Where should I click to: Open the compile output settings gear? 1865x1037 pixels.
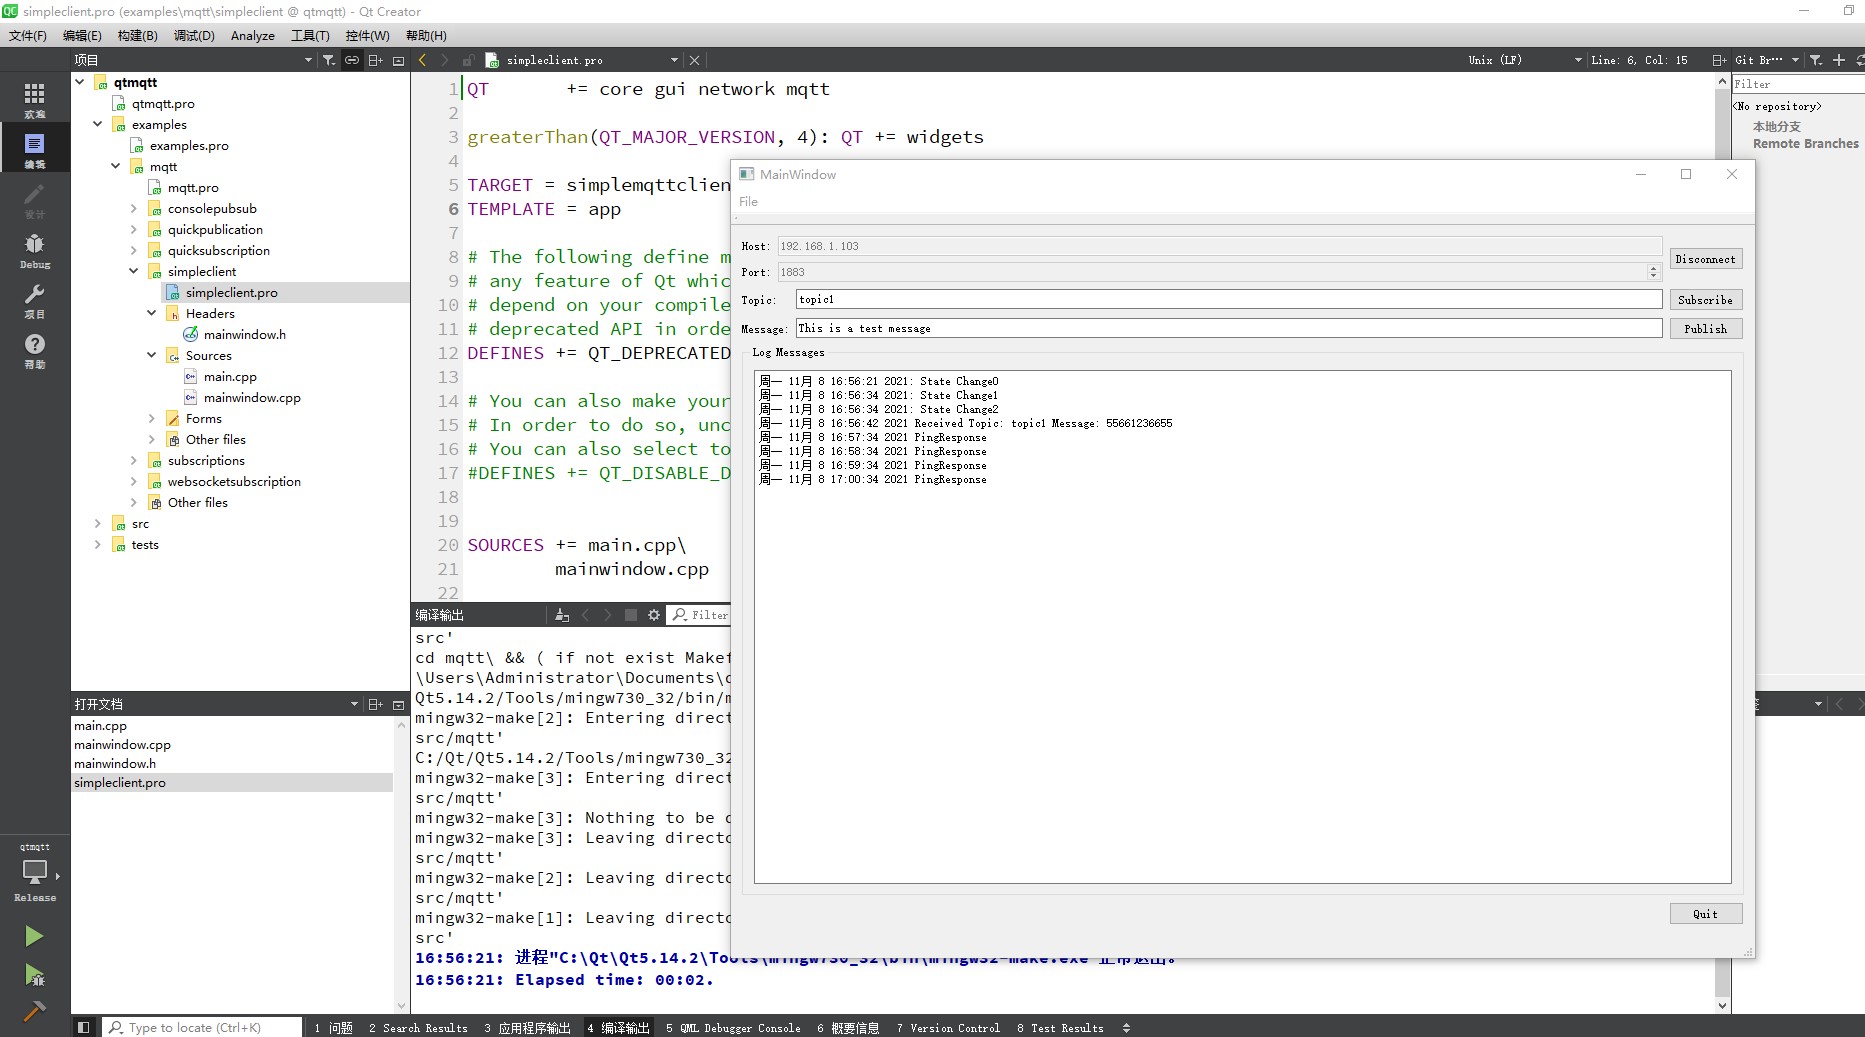click(654, 614)
